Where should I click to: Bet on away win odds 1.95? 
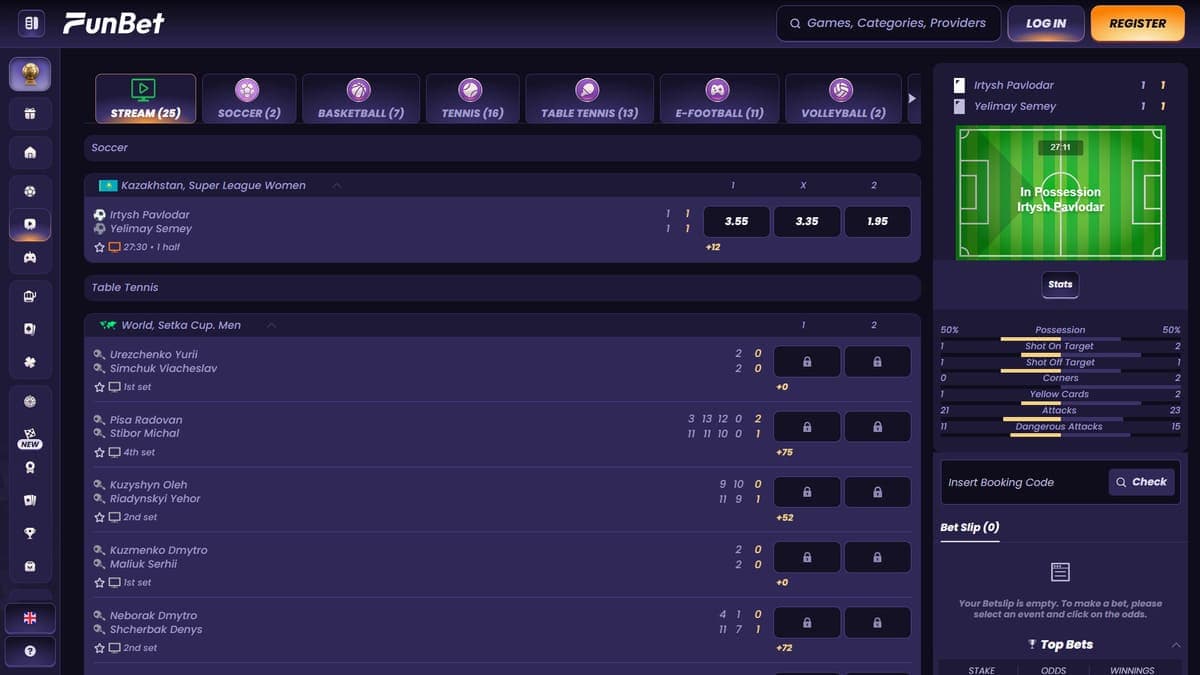tap(878, 221)
